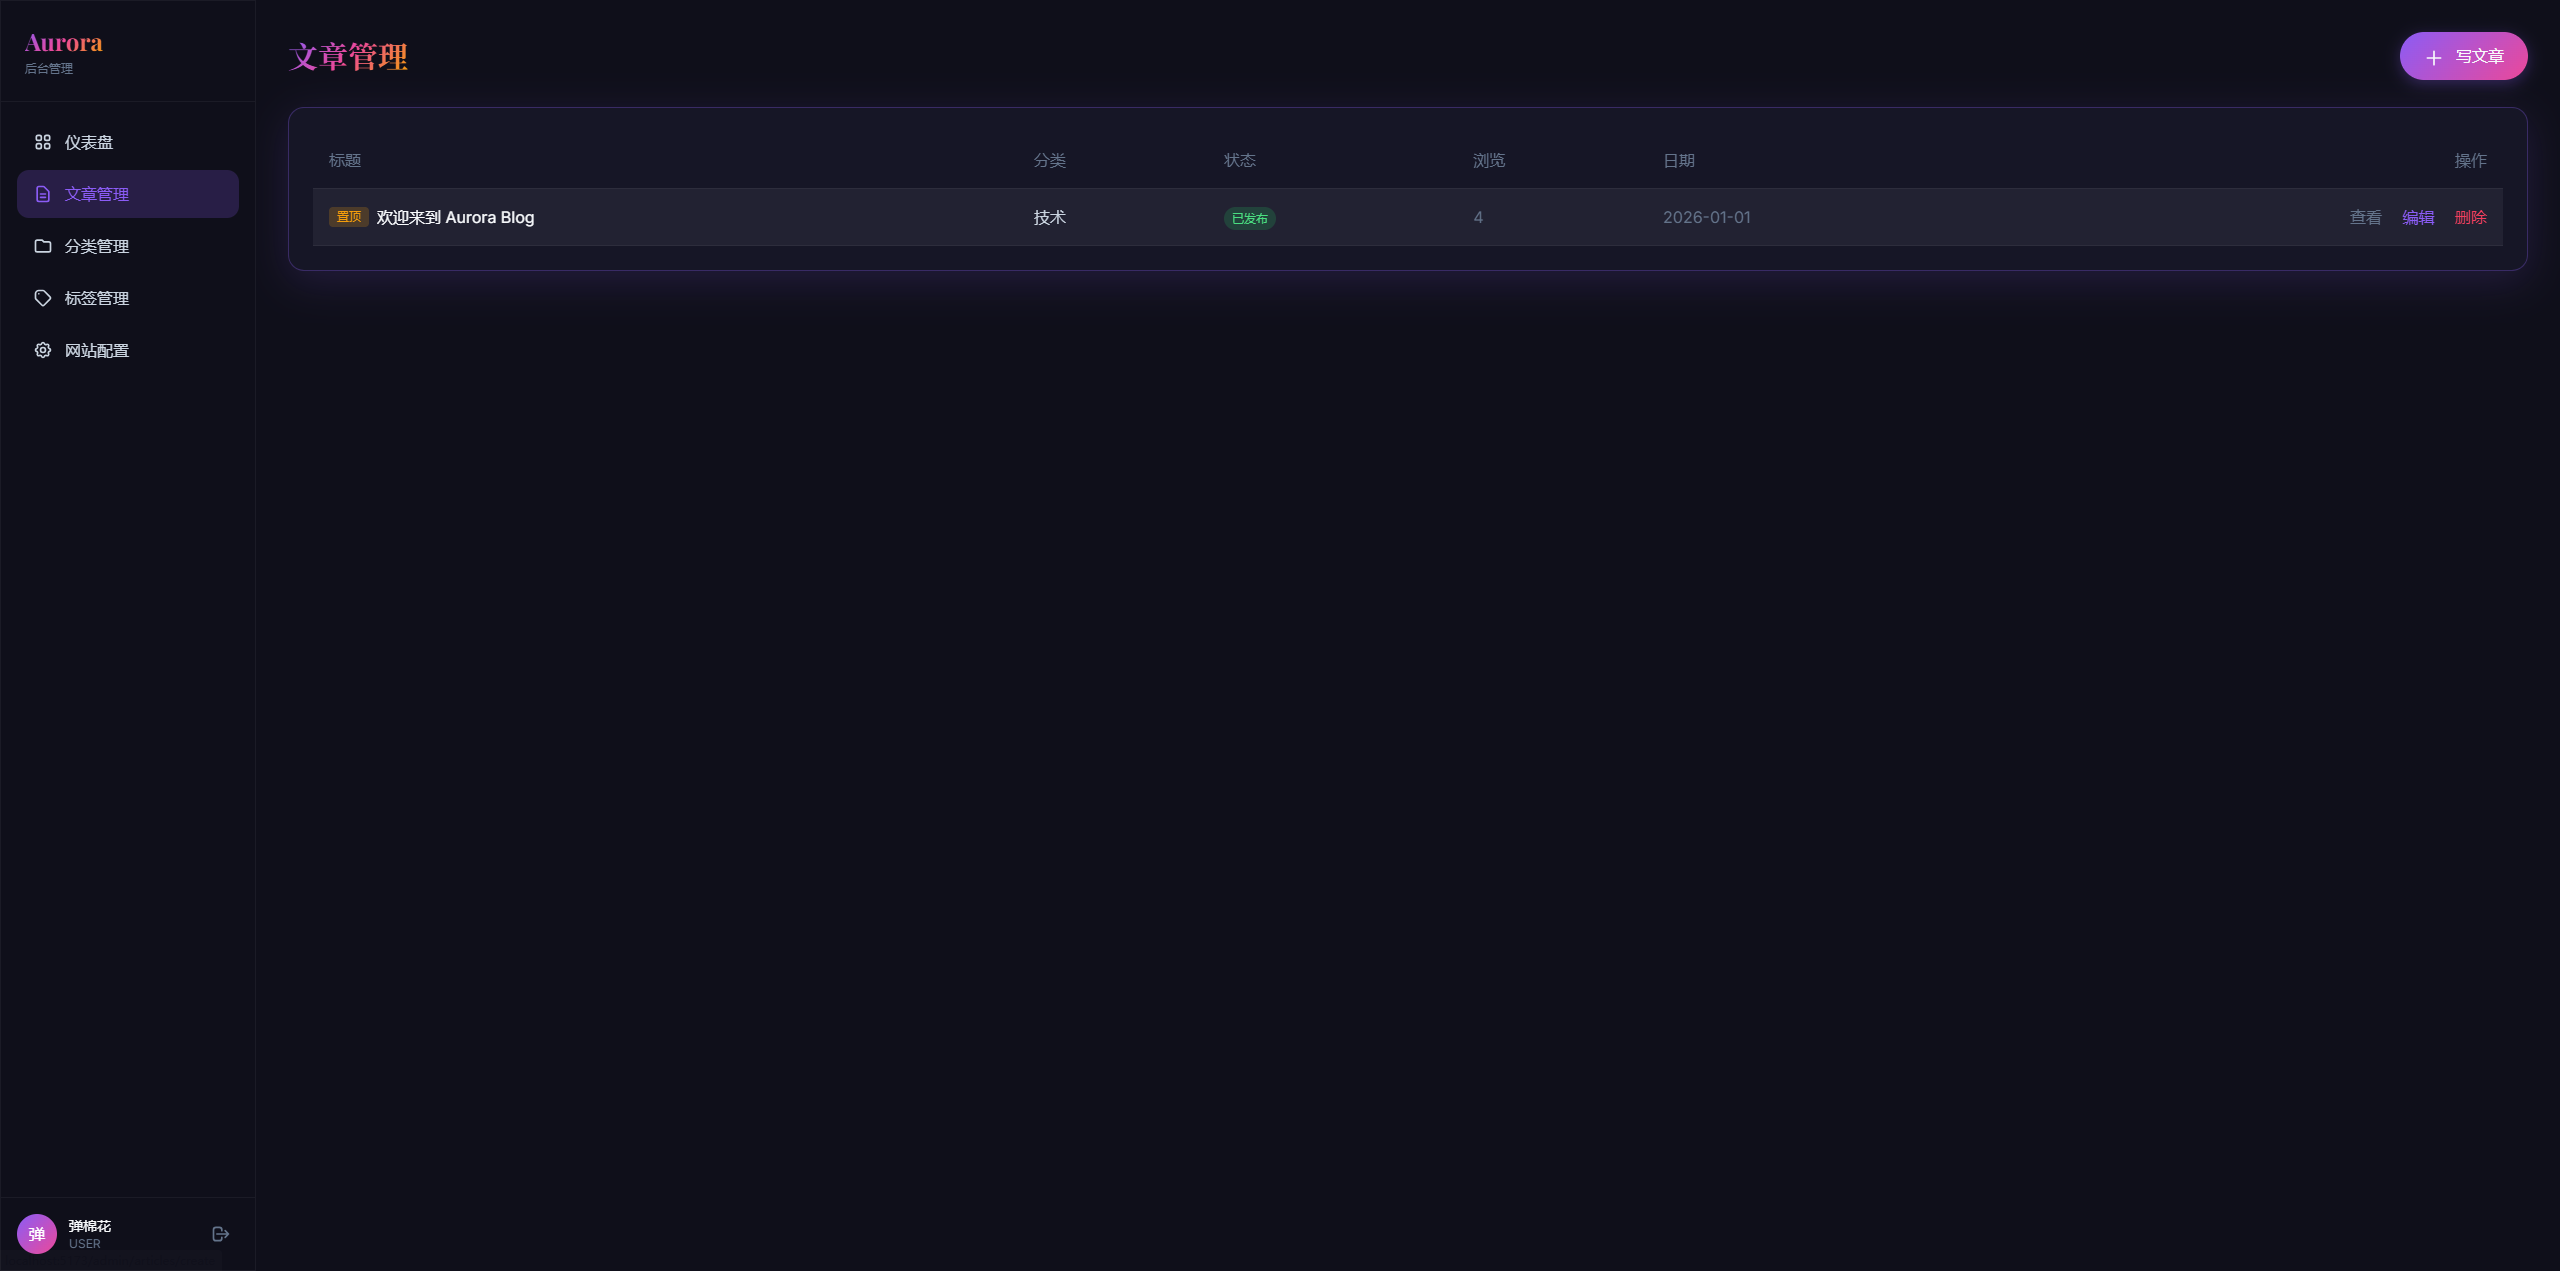2560x1271 pixels.
Task: Click the plus icon on write button
Action: point(2434,57)
